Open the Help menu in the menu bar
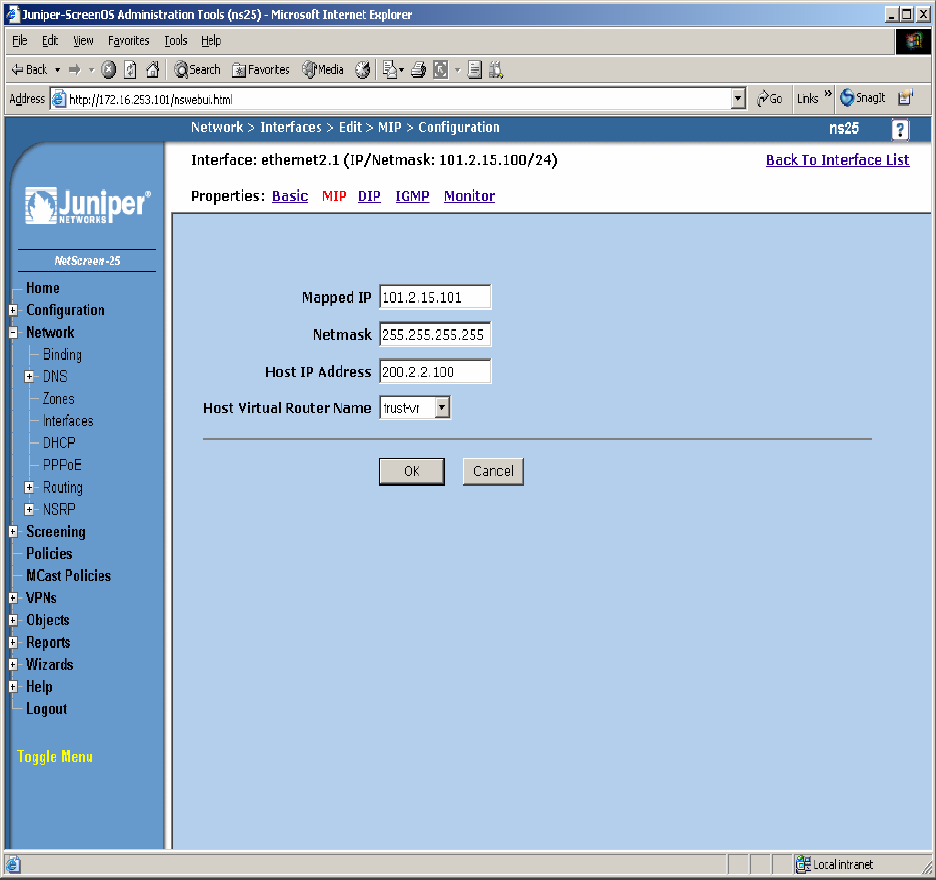The image size is (936, 880). (x=211, y=41)
